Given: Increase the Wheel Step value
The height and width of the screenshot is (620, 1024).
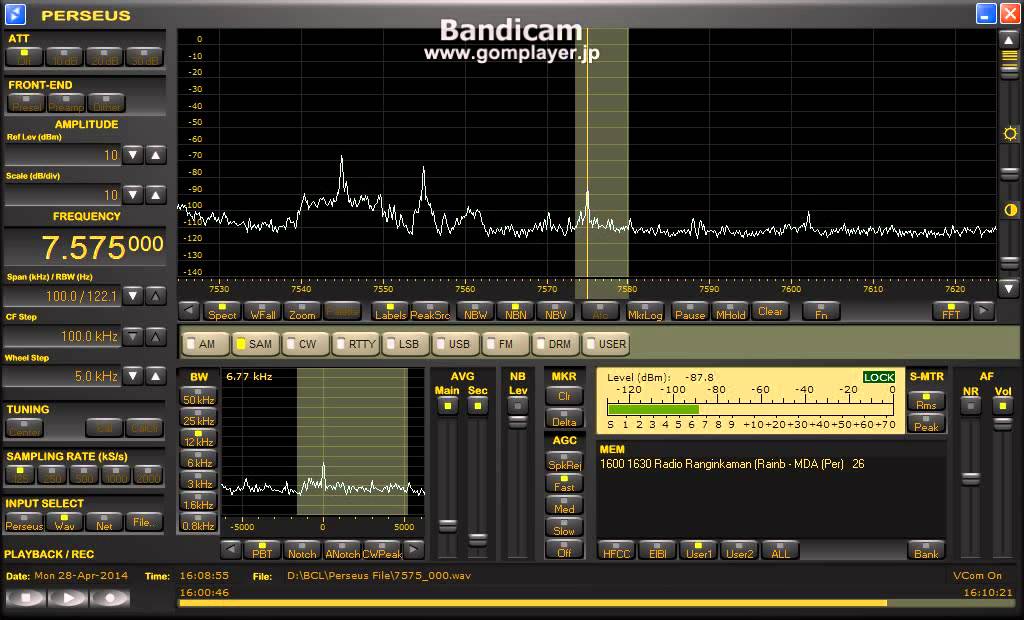Looking at the screenshot, I should point(155,376).
